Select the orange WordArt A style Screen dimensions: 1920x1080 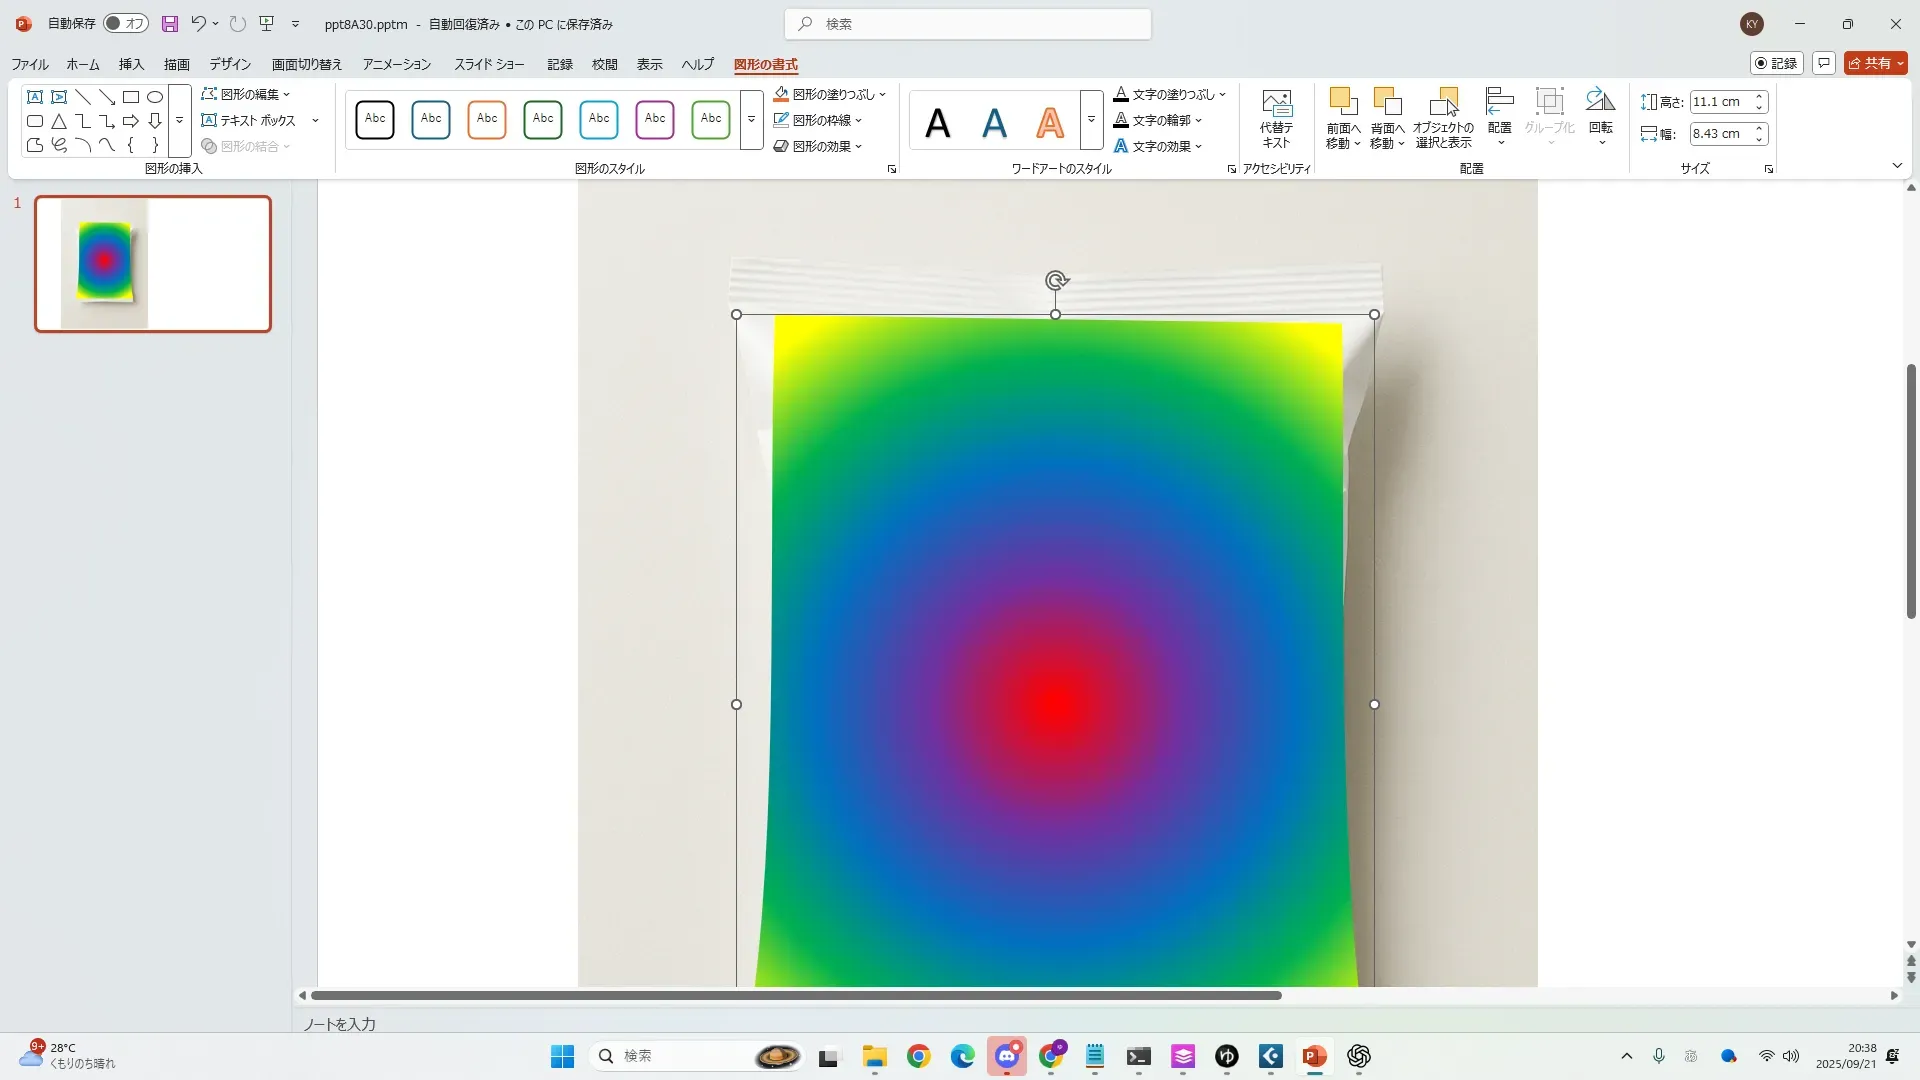point(1049,122)
